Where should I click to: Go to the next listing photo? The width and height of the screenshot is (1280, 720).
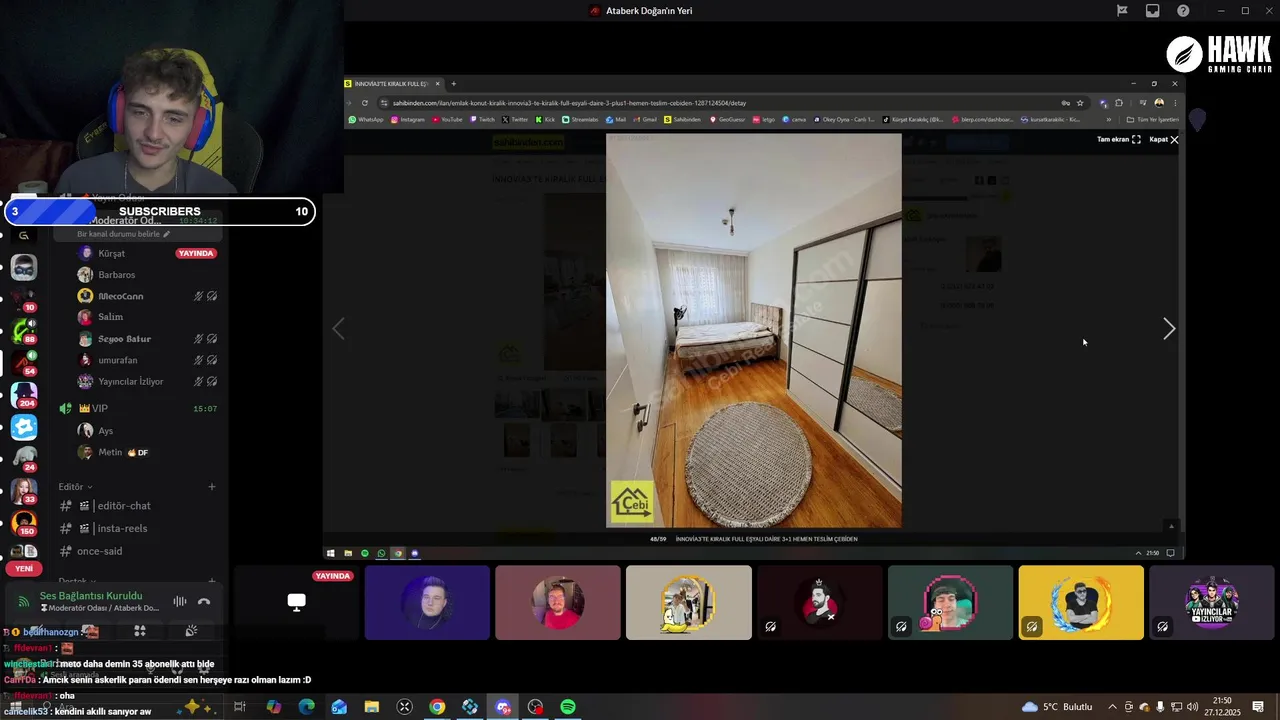1169,329
